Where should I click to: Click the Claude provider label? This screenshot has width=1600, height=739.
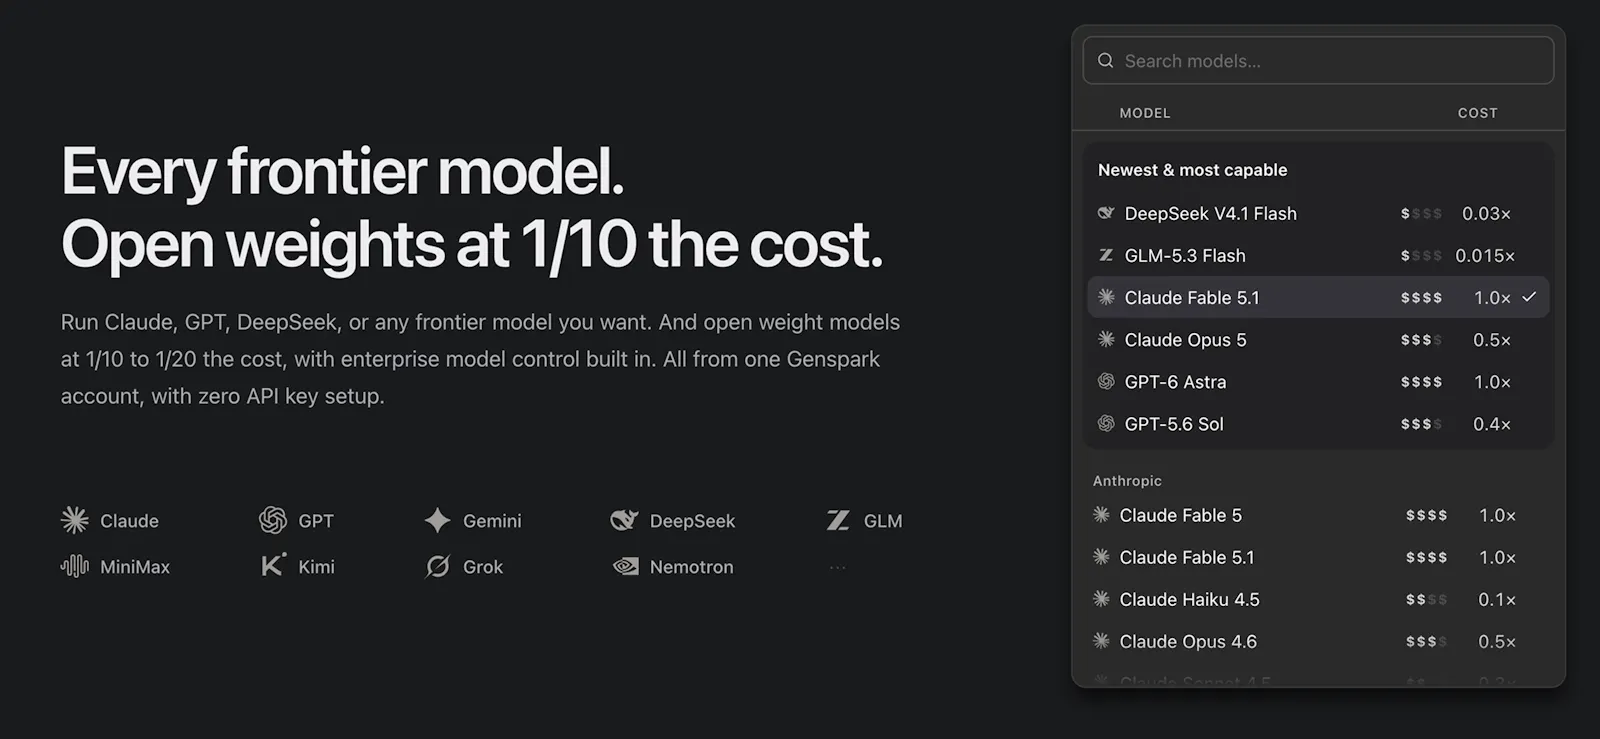129,521
